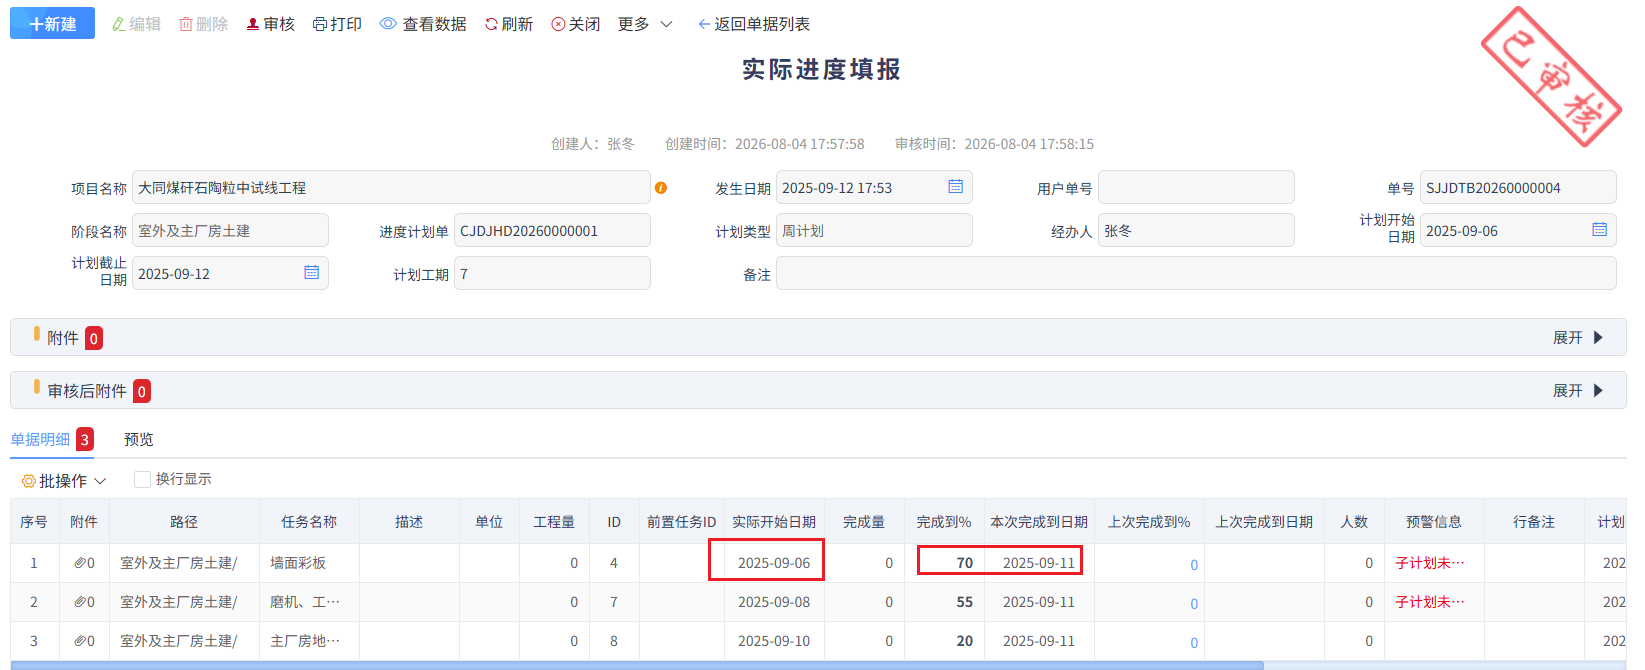This screenshot has height=670, width=1645.
Task: Click the 关闭 close circle icon
Action: pos(558,24)
